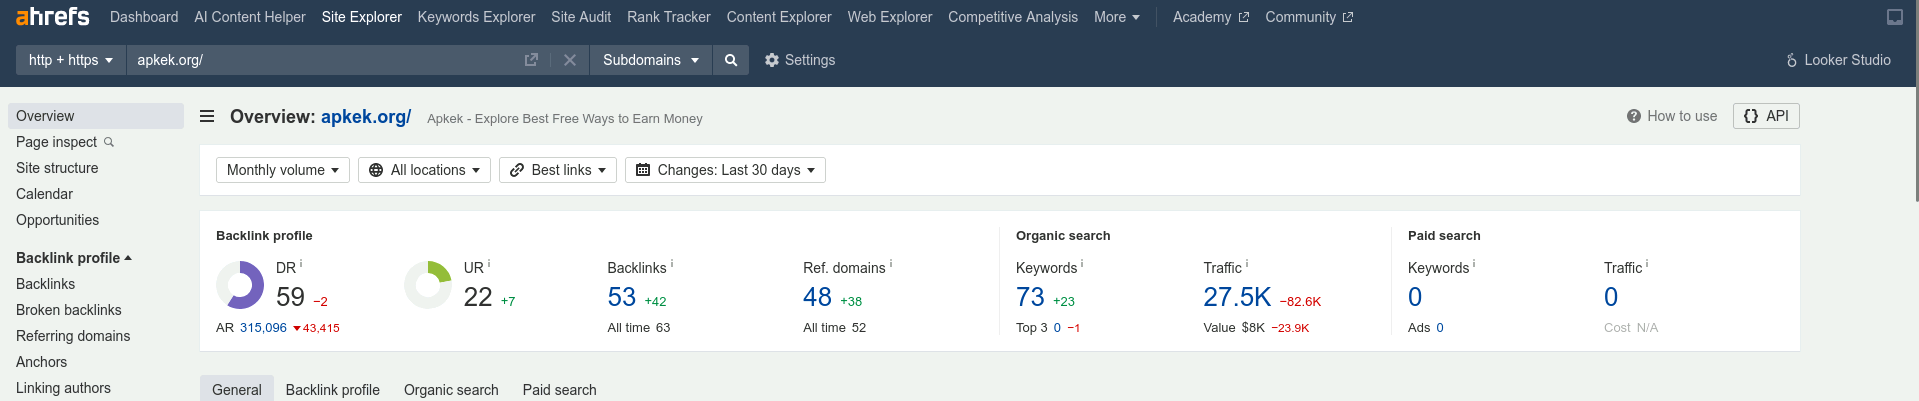
Task: Open Community external link
Action: point(1309,17)
